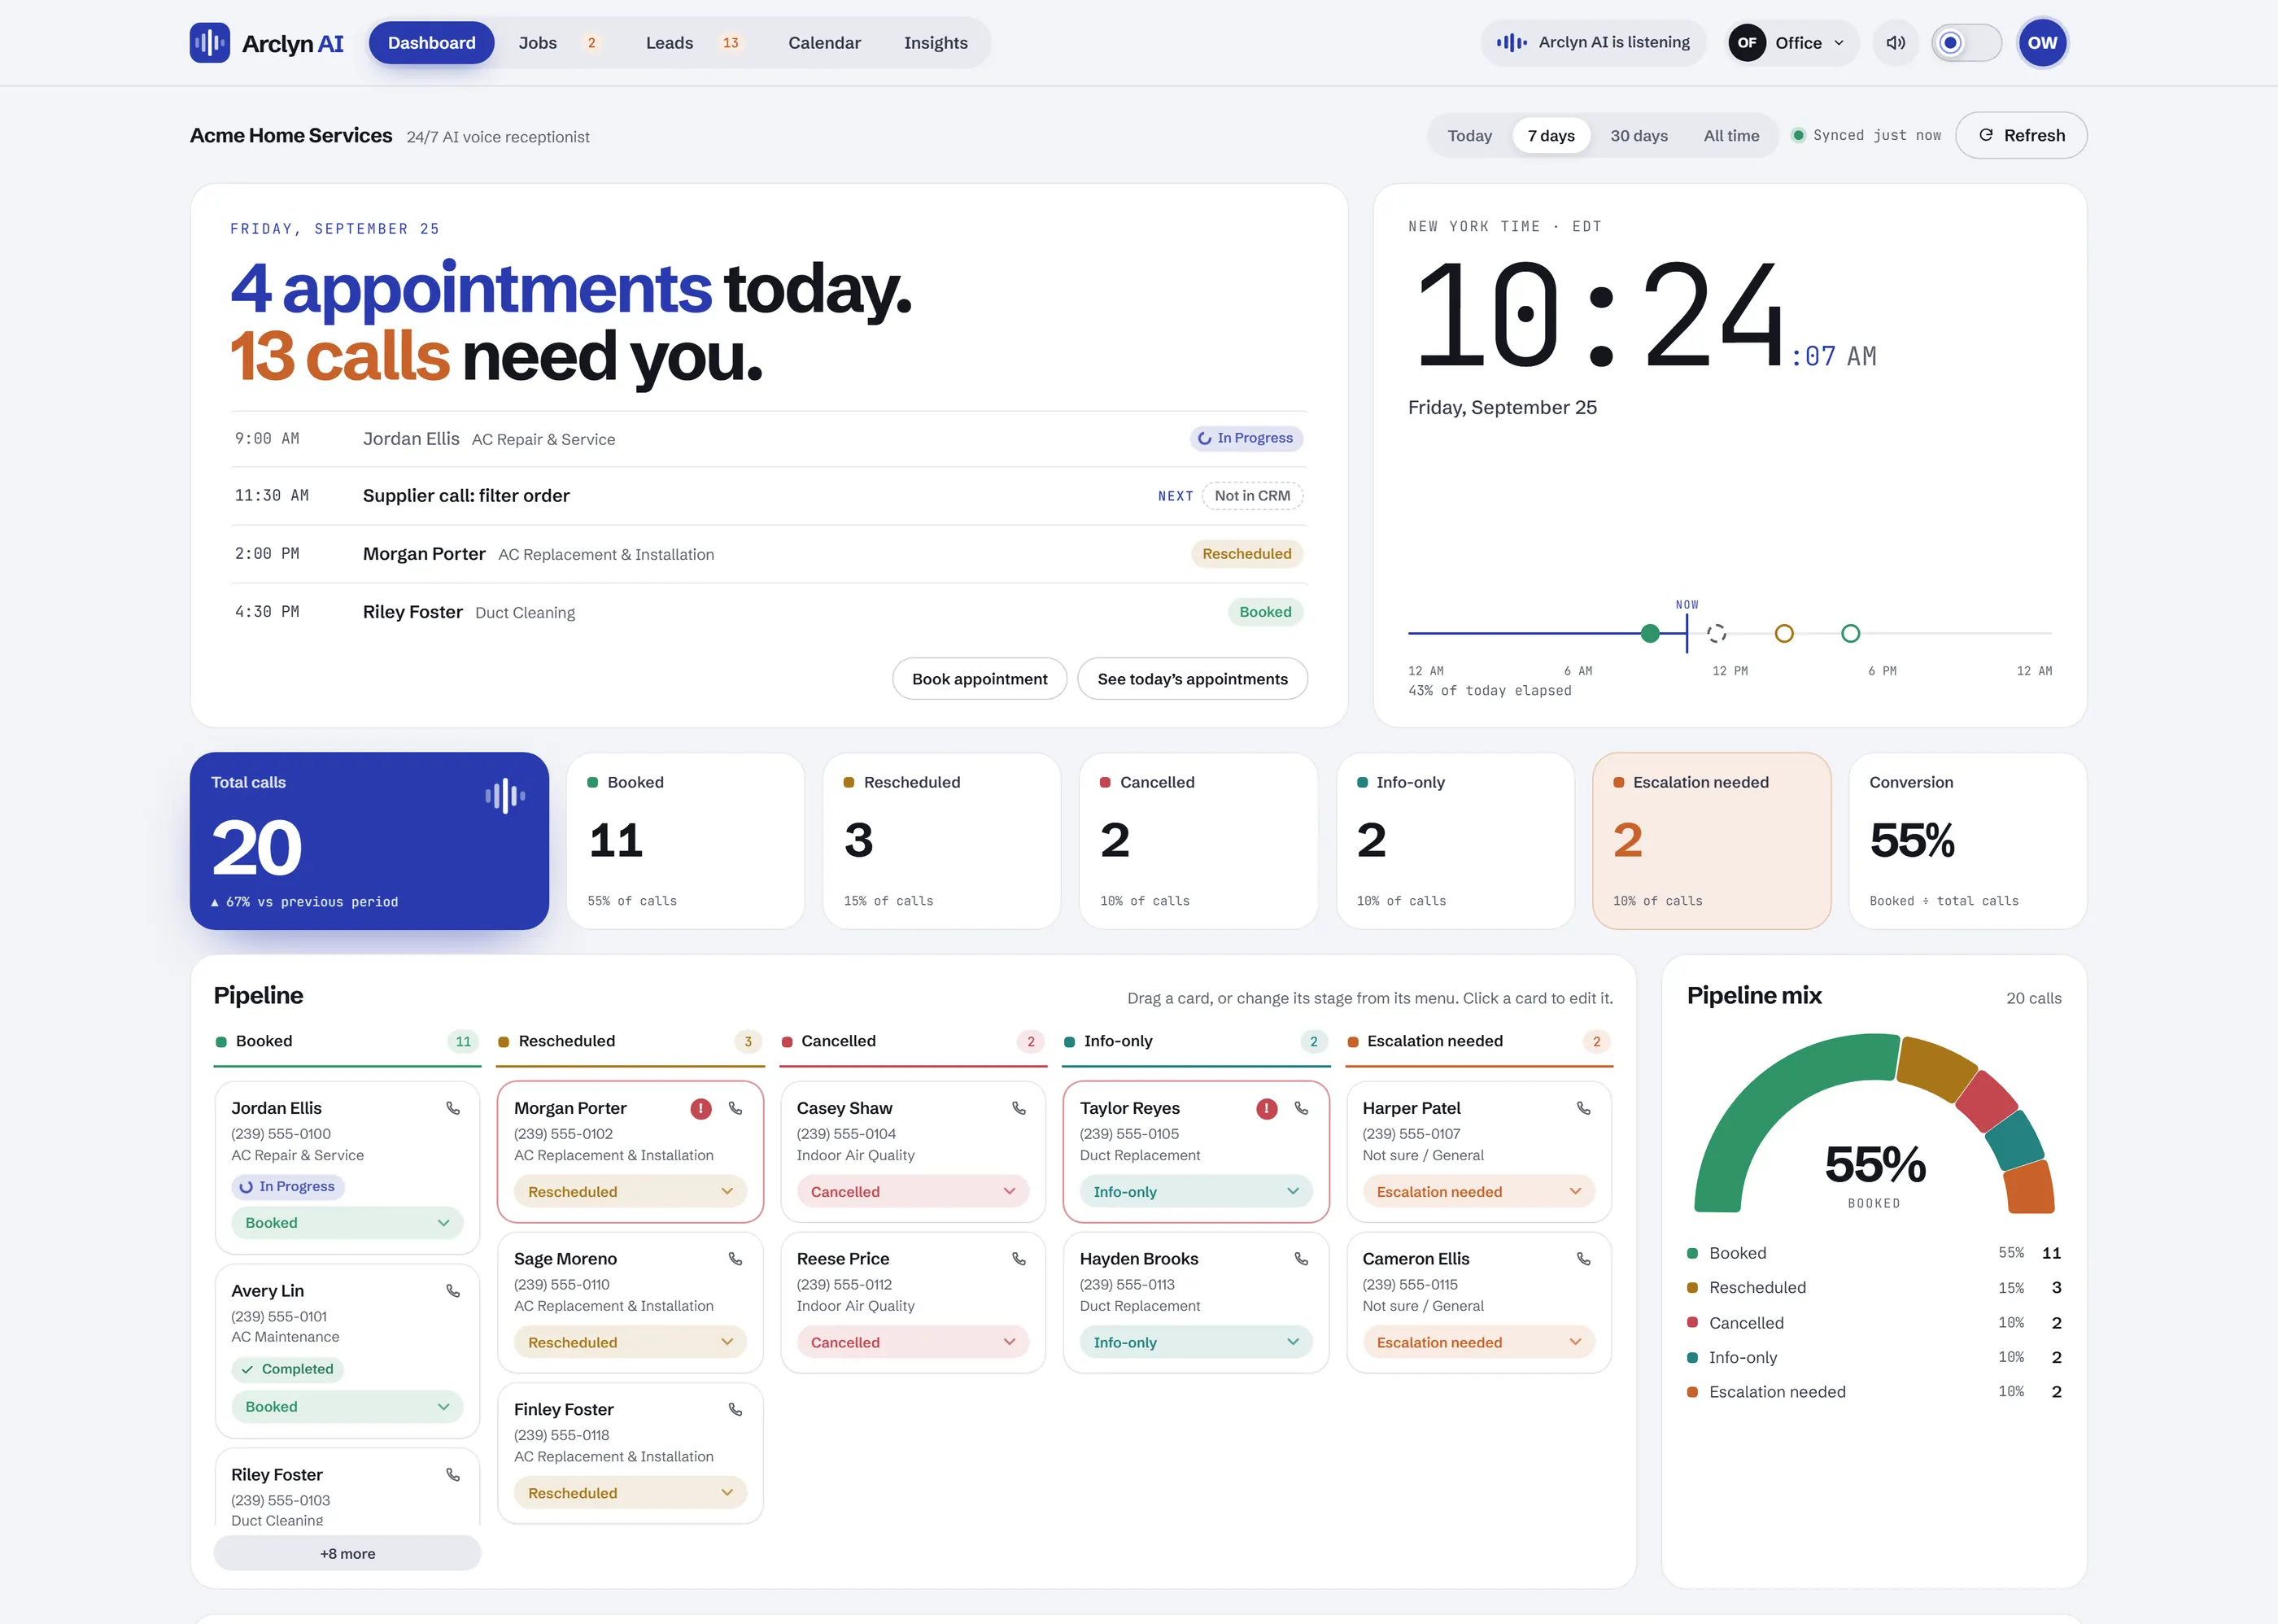Switch to the Calendar tab
The image size is (2278, 1624).
tap(824, 43)
